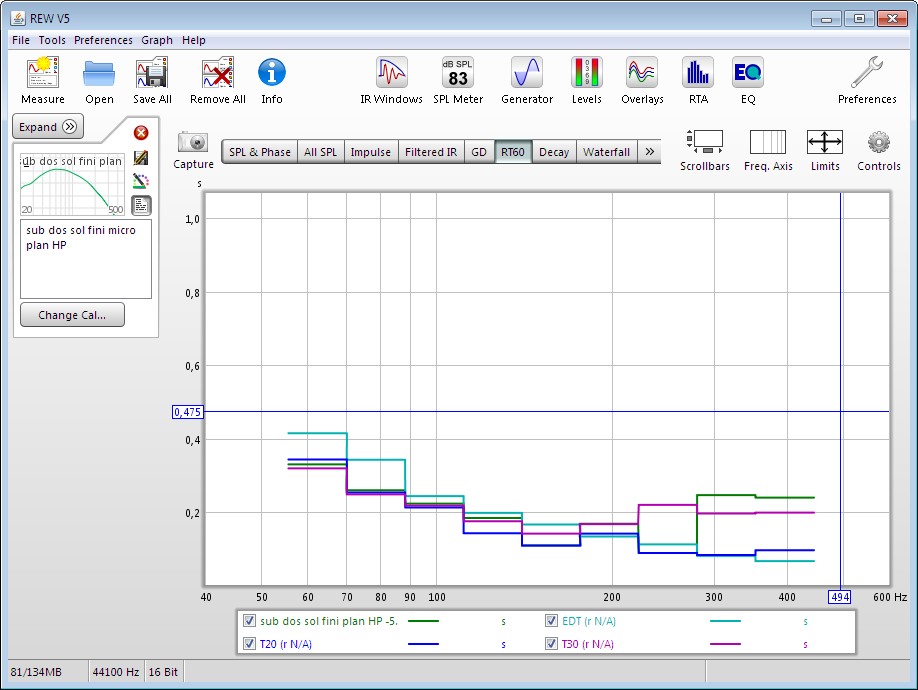Capture the graph with camera icon

(193, 142)
